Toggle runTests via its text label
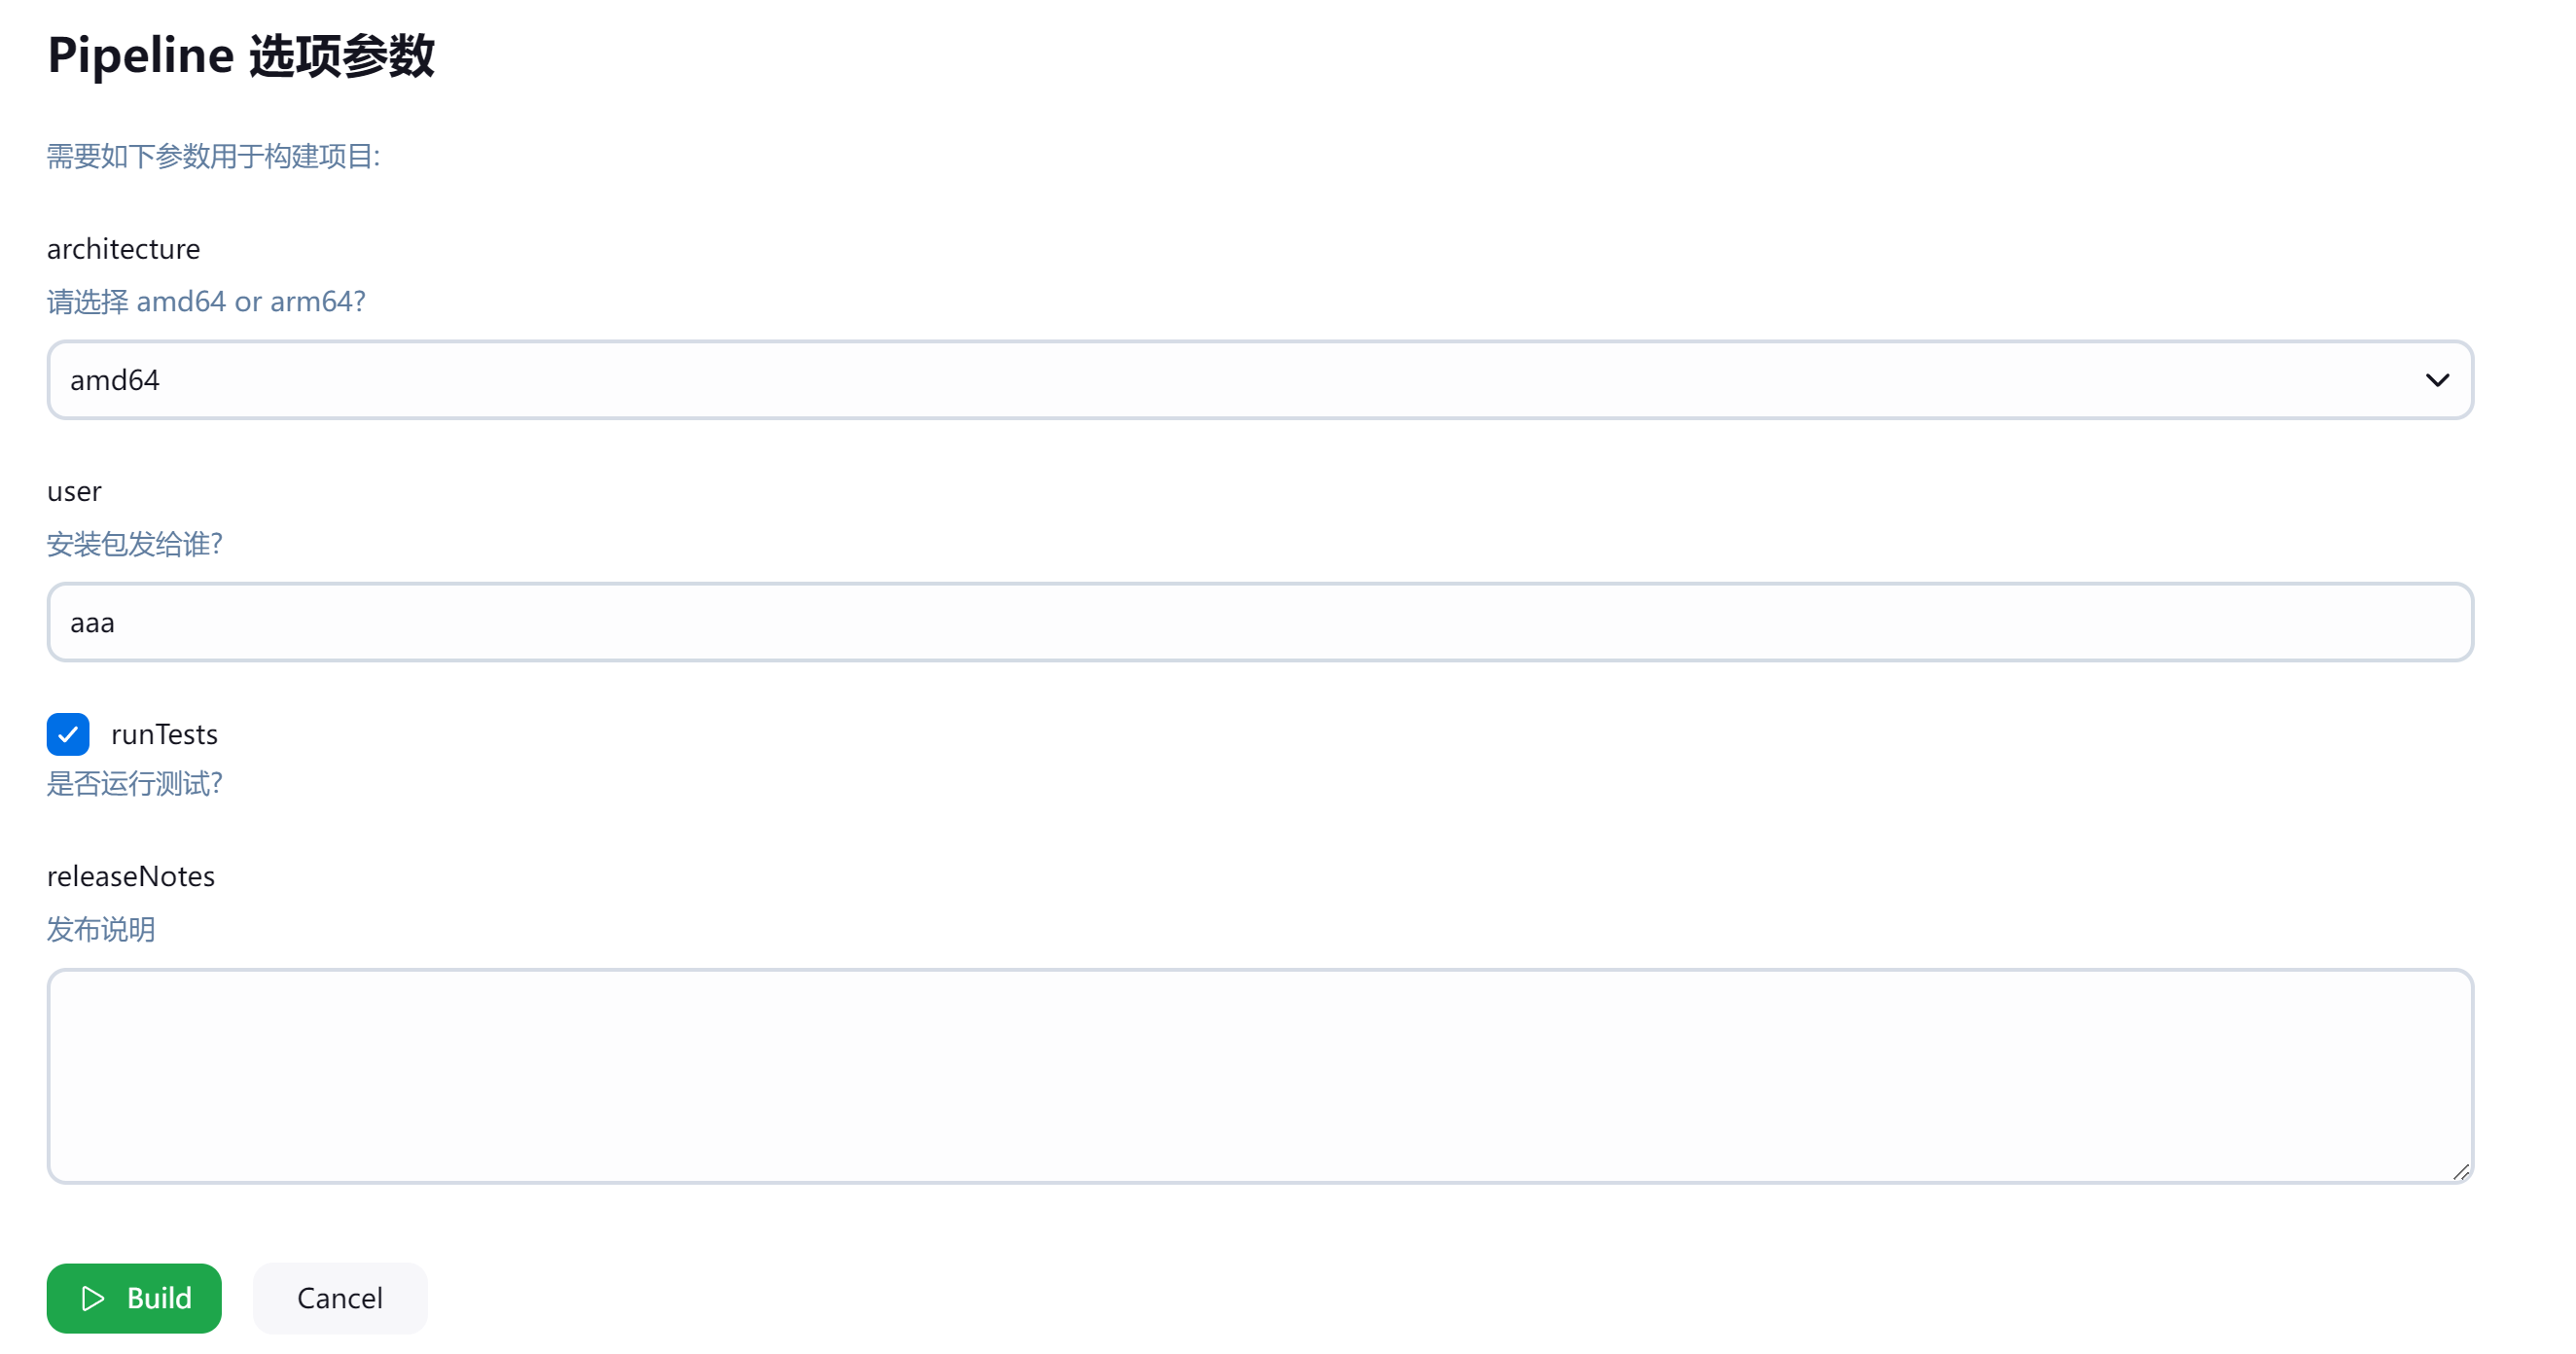The width and height of the screenshot is (2576, 1354). click(x=164, y=734)
